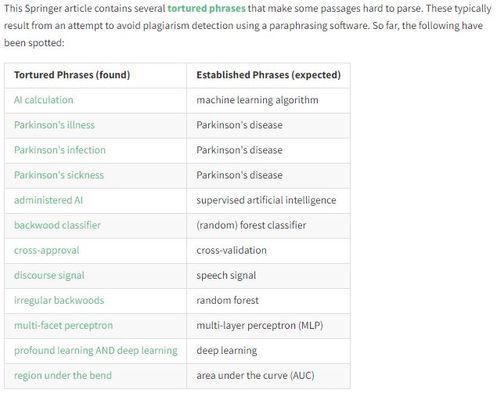Image resolution: width=497 pixels, height=400 pixels.
Task: Select the 'multi-layer perceptron (MLP)' cell
Action: [269, 326]
